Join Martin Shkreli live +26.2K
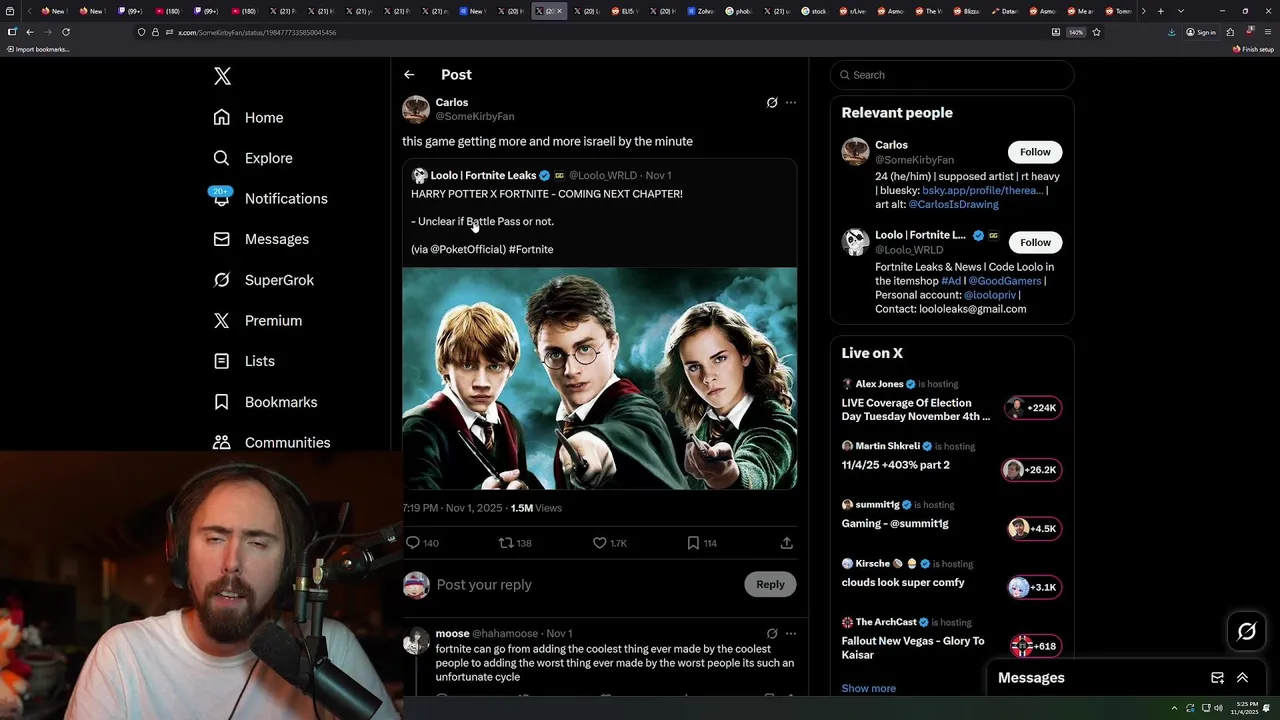 1032,470
